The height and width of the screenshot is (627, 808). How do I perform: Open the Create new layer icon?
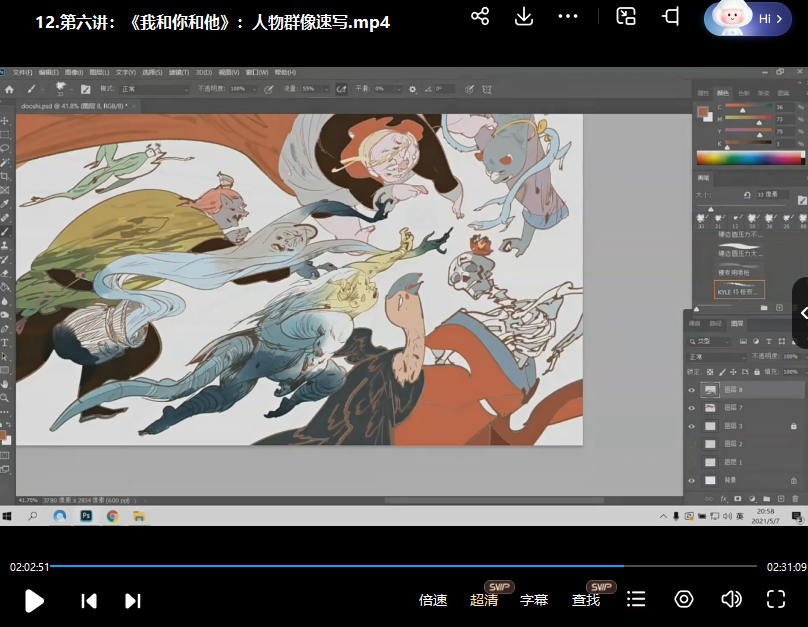(782, 499)
